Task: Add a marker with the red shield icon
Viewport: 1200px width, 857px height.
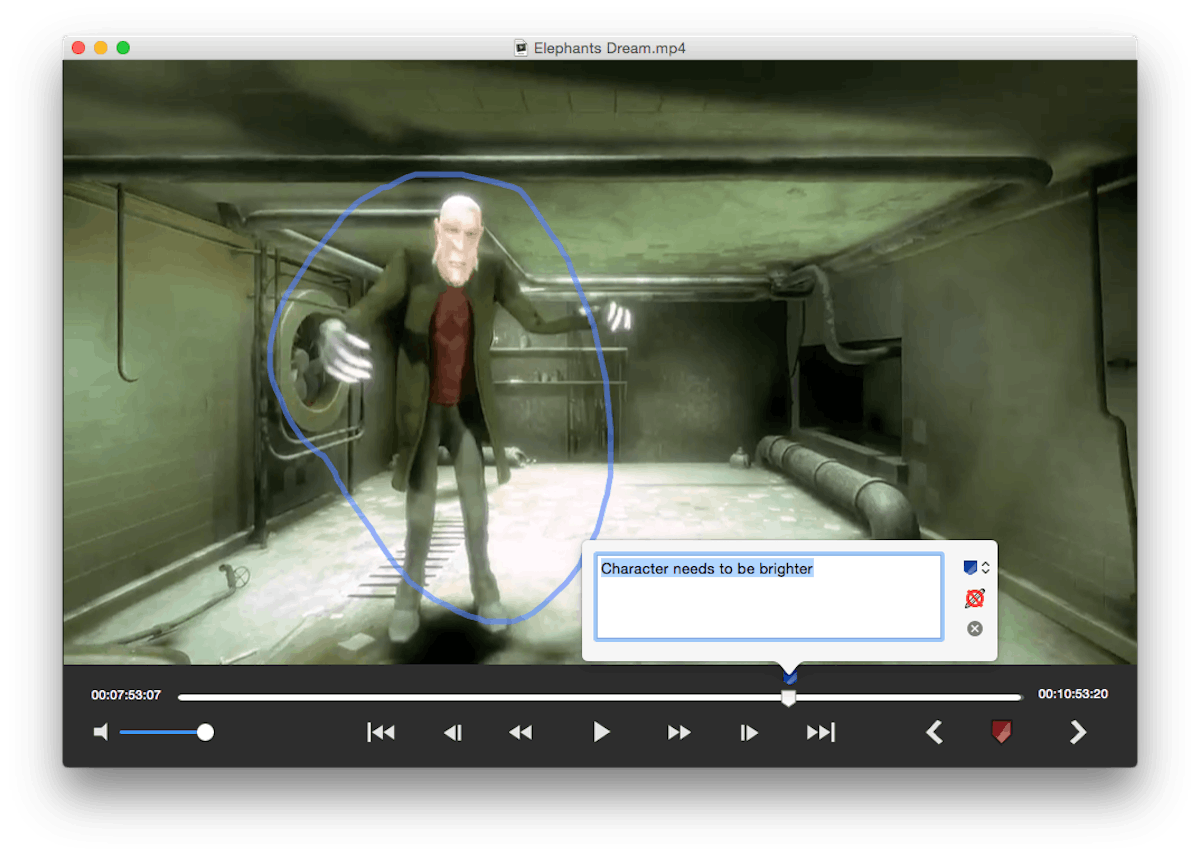Action: click(1002, 733)
